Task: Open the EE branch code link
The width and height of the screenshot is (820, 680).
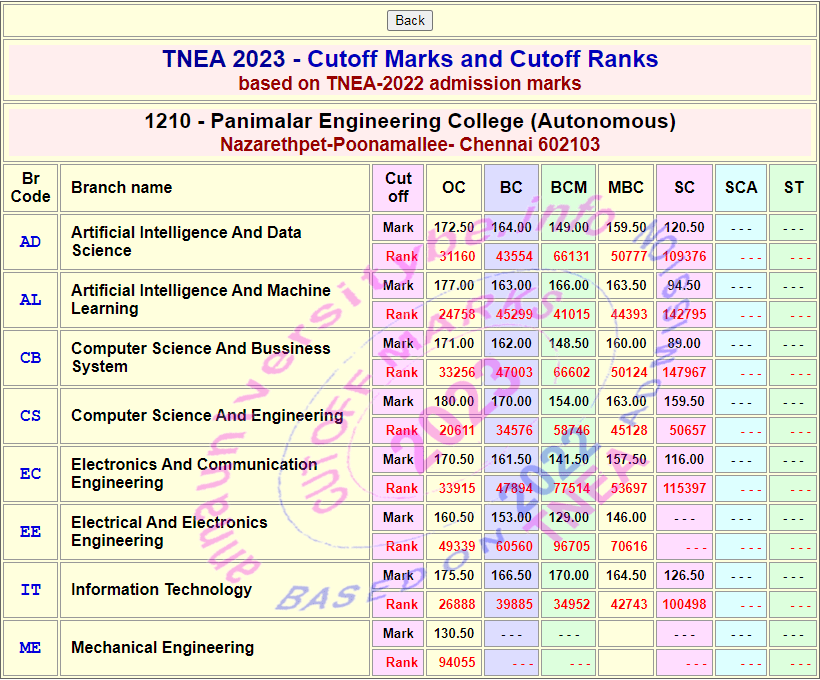Action: [30, 532]
